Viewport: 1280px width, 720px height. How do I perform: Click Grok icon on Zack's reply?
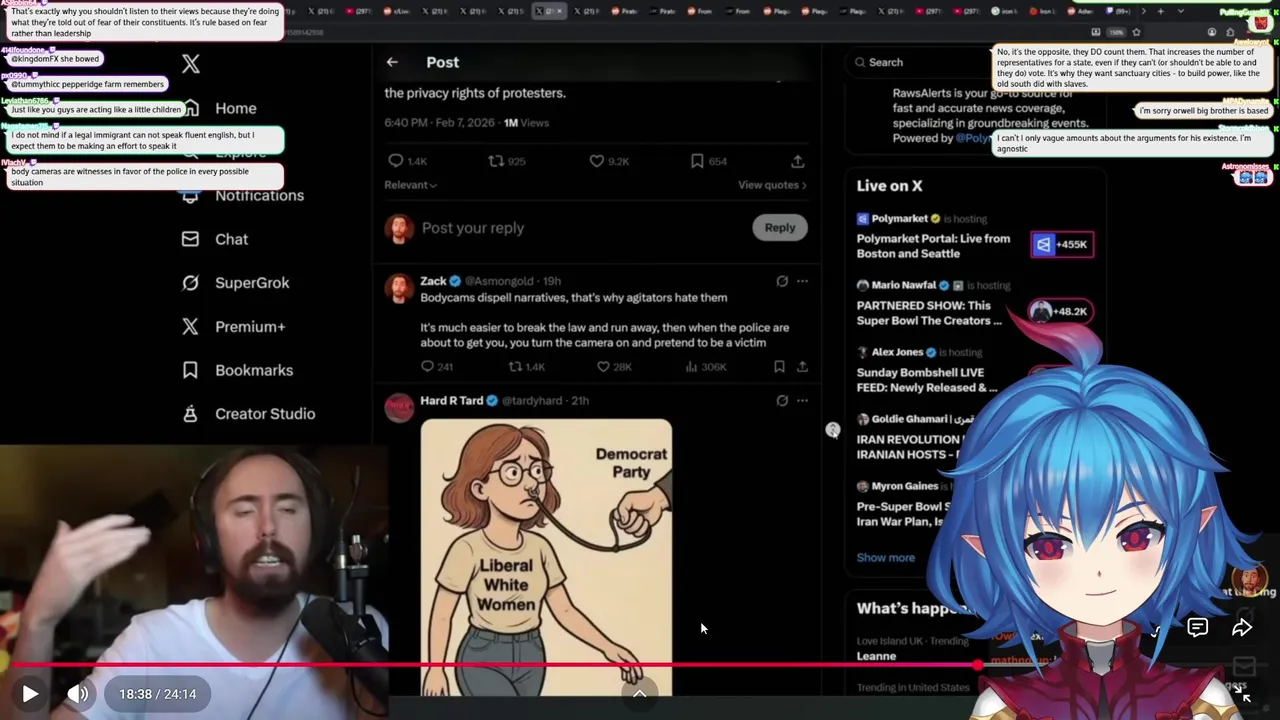click(x=782, y=281)
